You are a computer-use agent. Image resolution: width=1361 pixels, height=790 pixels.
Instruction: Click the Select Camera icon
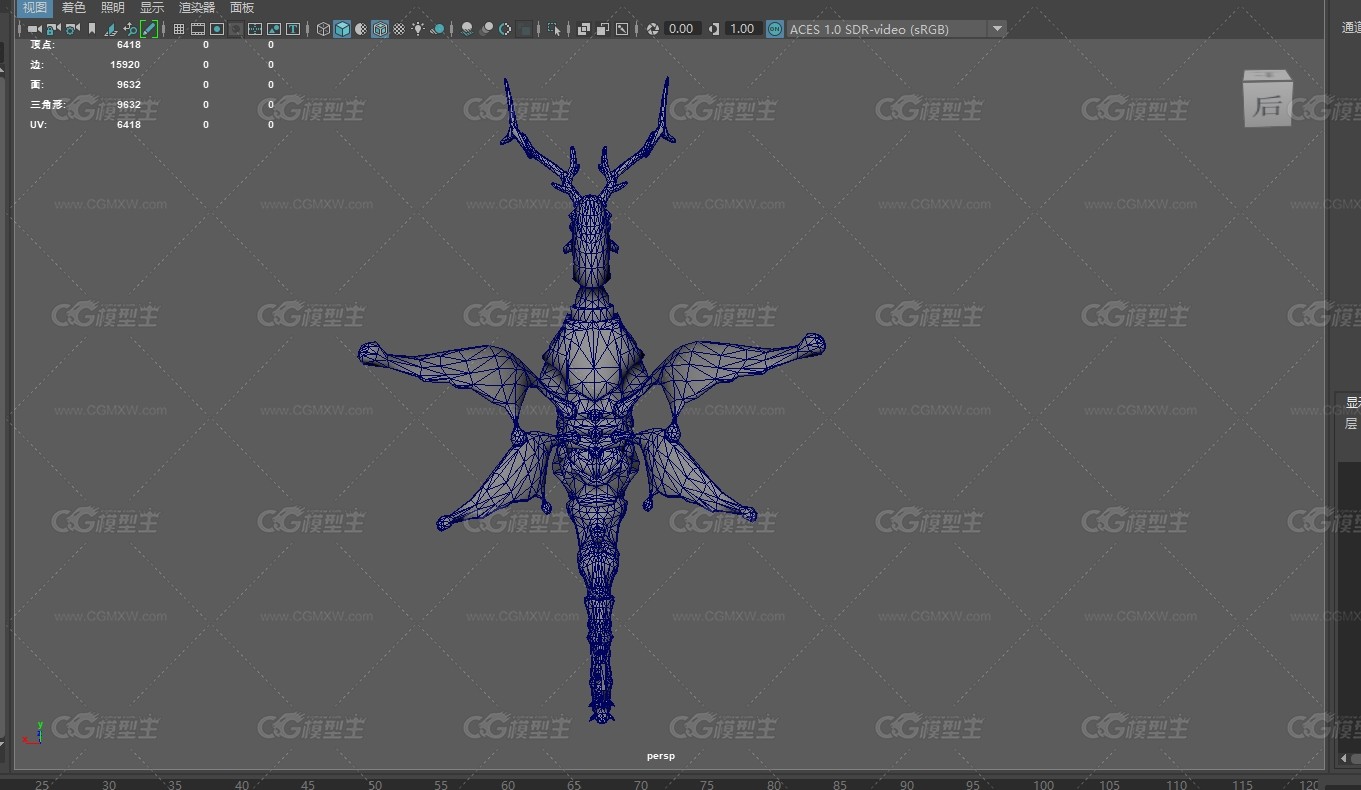click(34, 29)
